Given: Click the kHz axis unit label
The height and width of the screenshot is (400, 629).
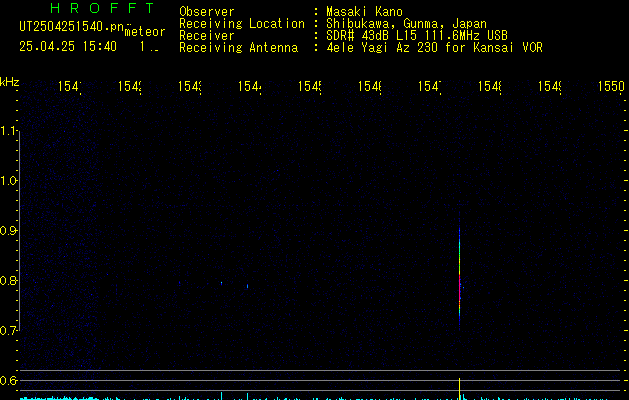Looking at the screenshot, I should click(x=10, y=83).
